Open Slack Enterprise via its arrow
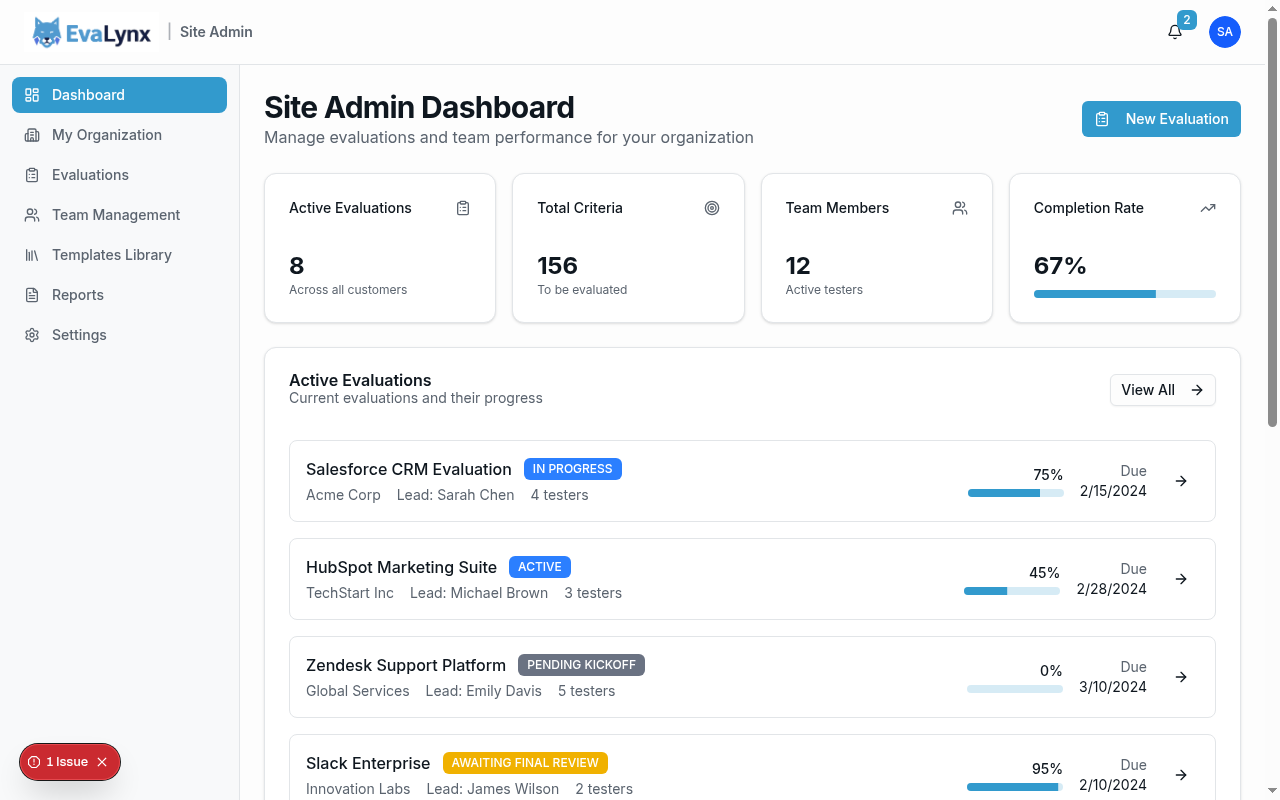Image resolution: width=1280 pixels, height=800 pixels. coord(1181,775)
